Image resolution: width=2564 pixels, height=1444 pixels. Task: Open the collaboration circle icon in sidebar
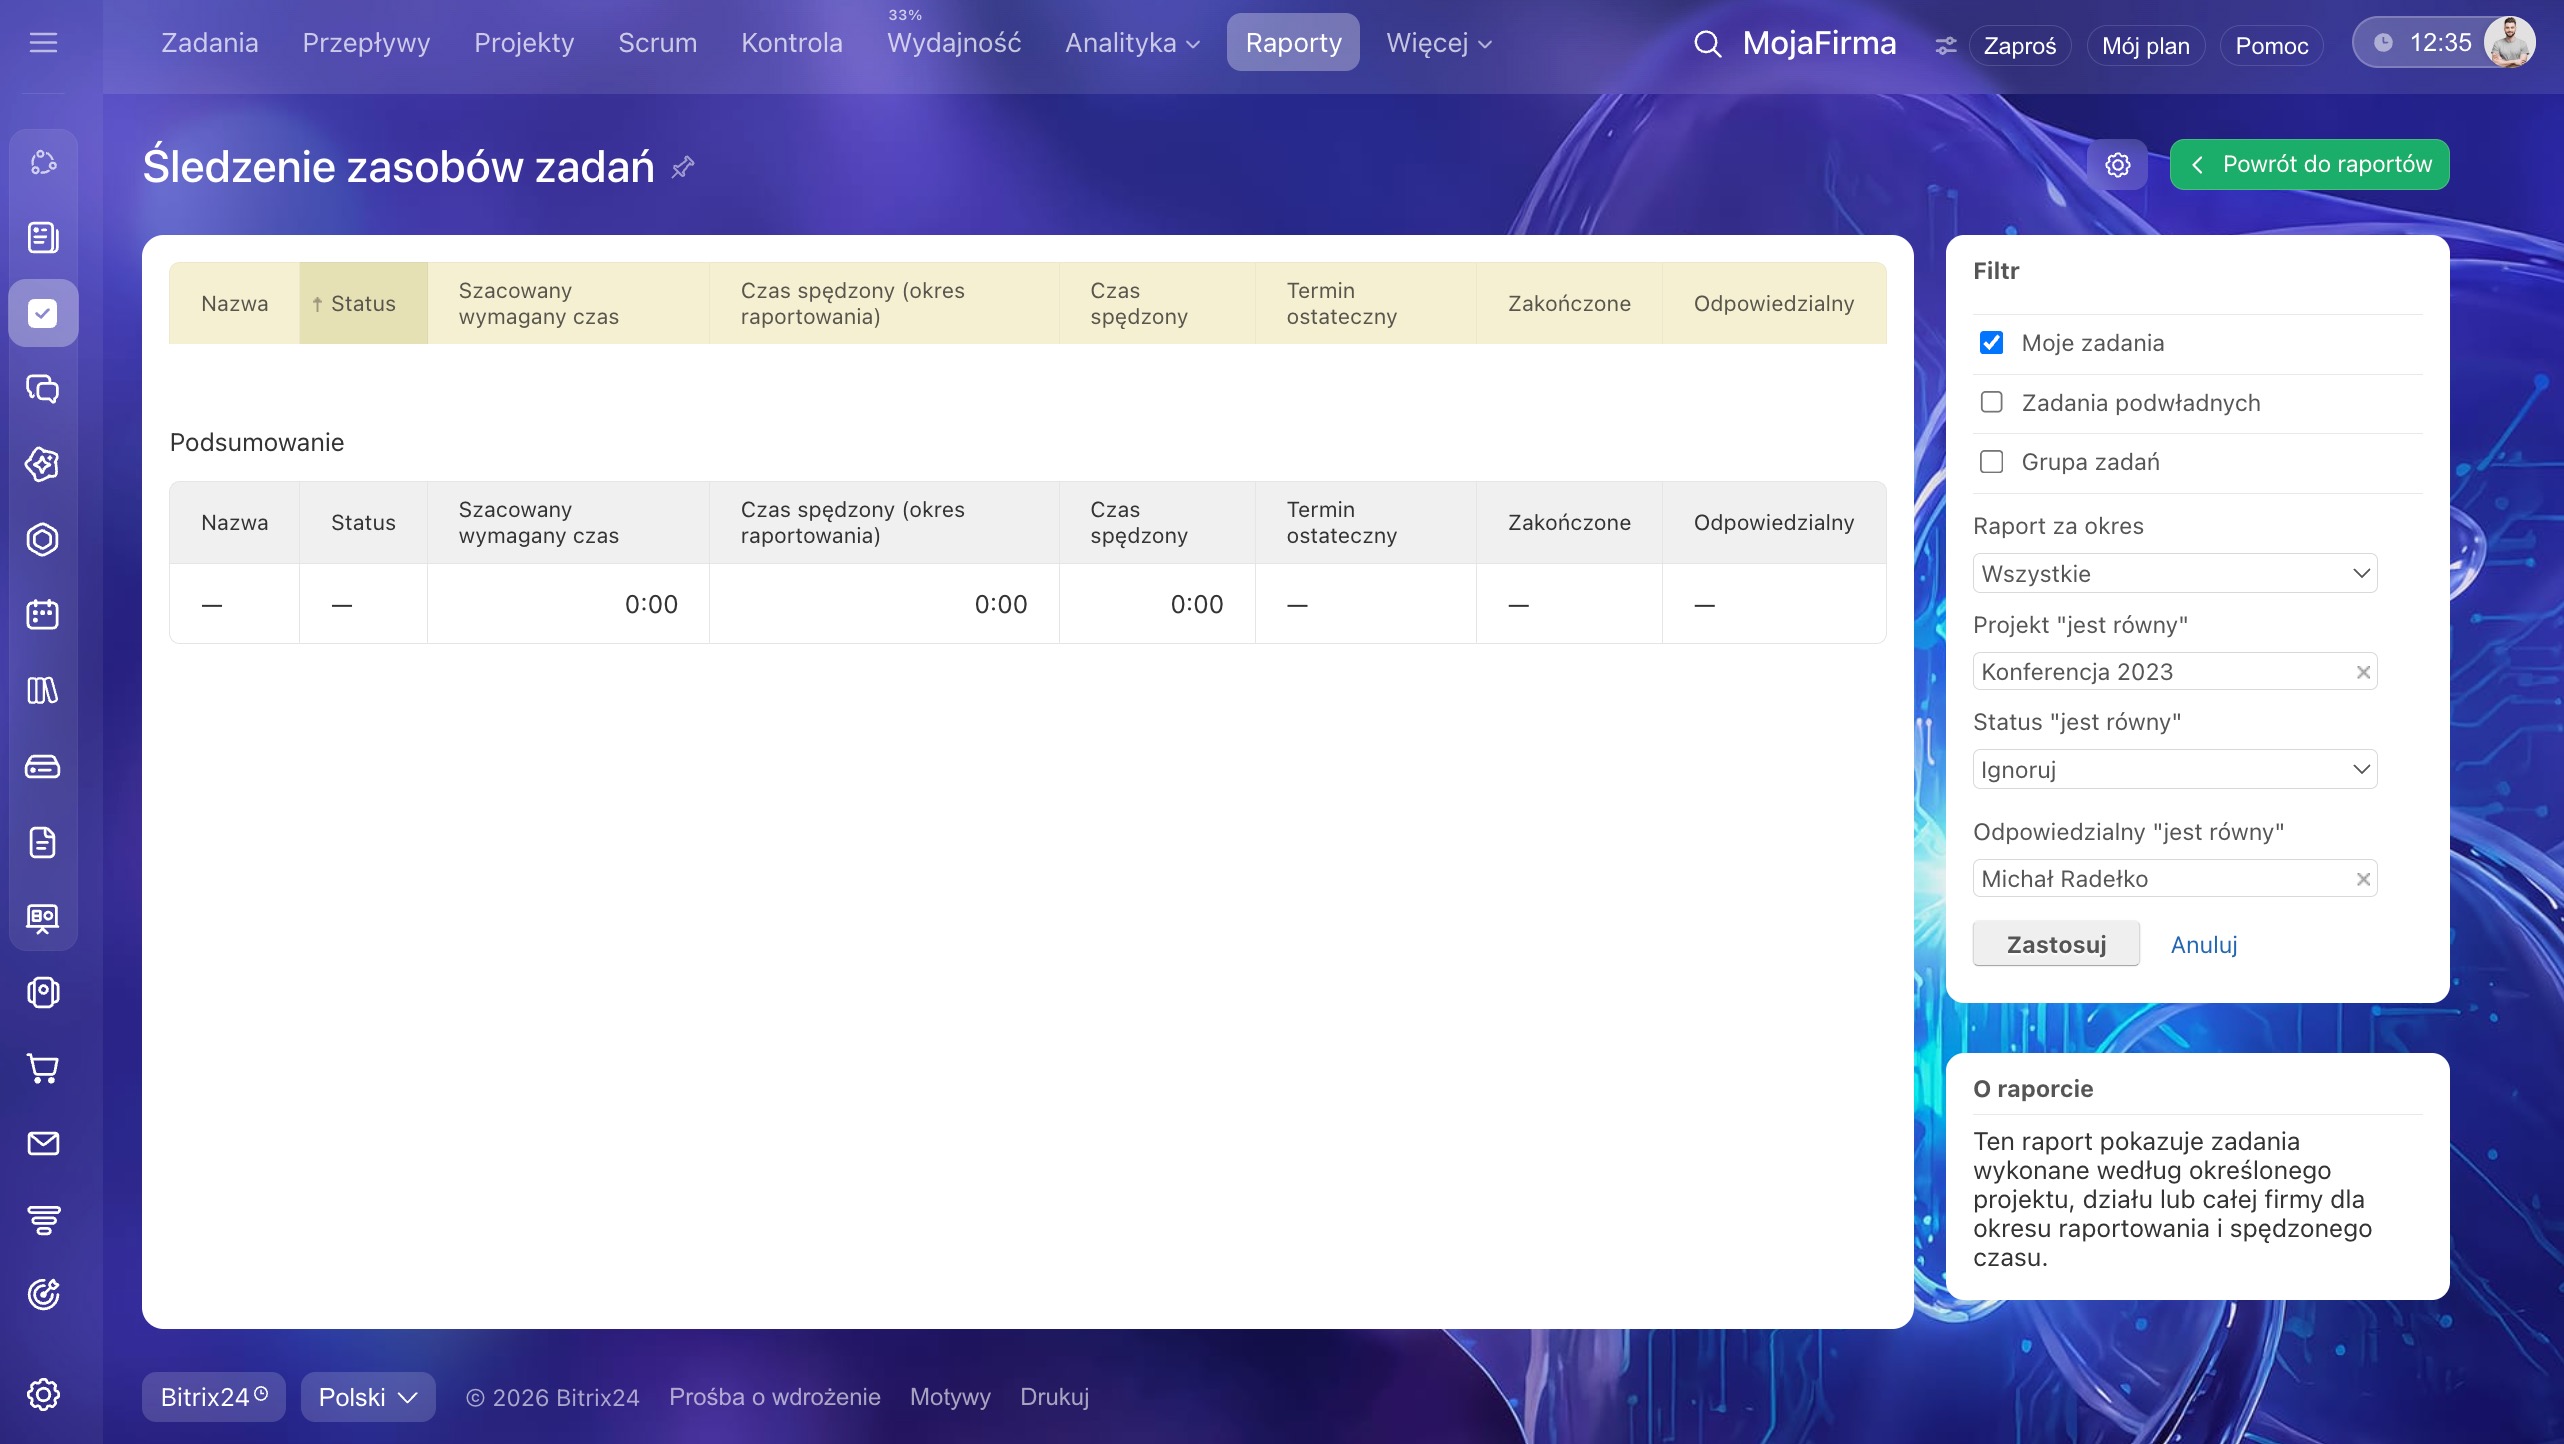click(43, 162)
